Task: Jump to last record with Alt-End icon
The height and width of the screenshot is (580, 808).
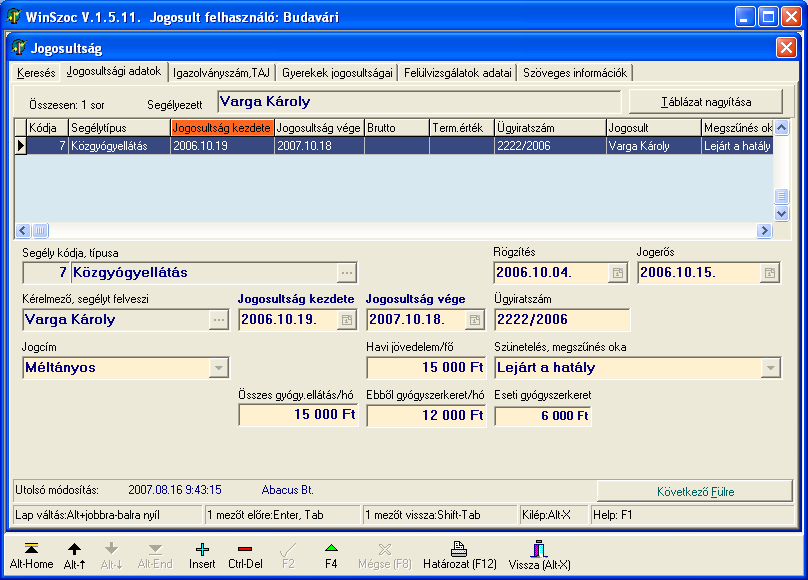Action: [x=155, y=550]
